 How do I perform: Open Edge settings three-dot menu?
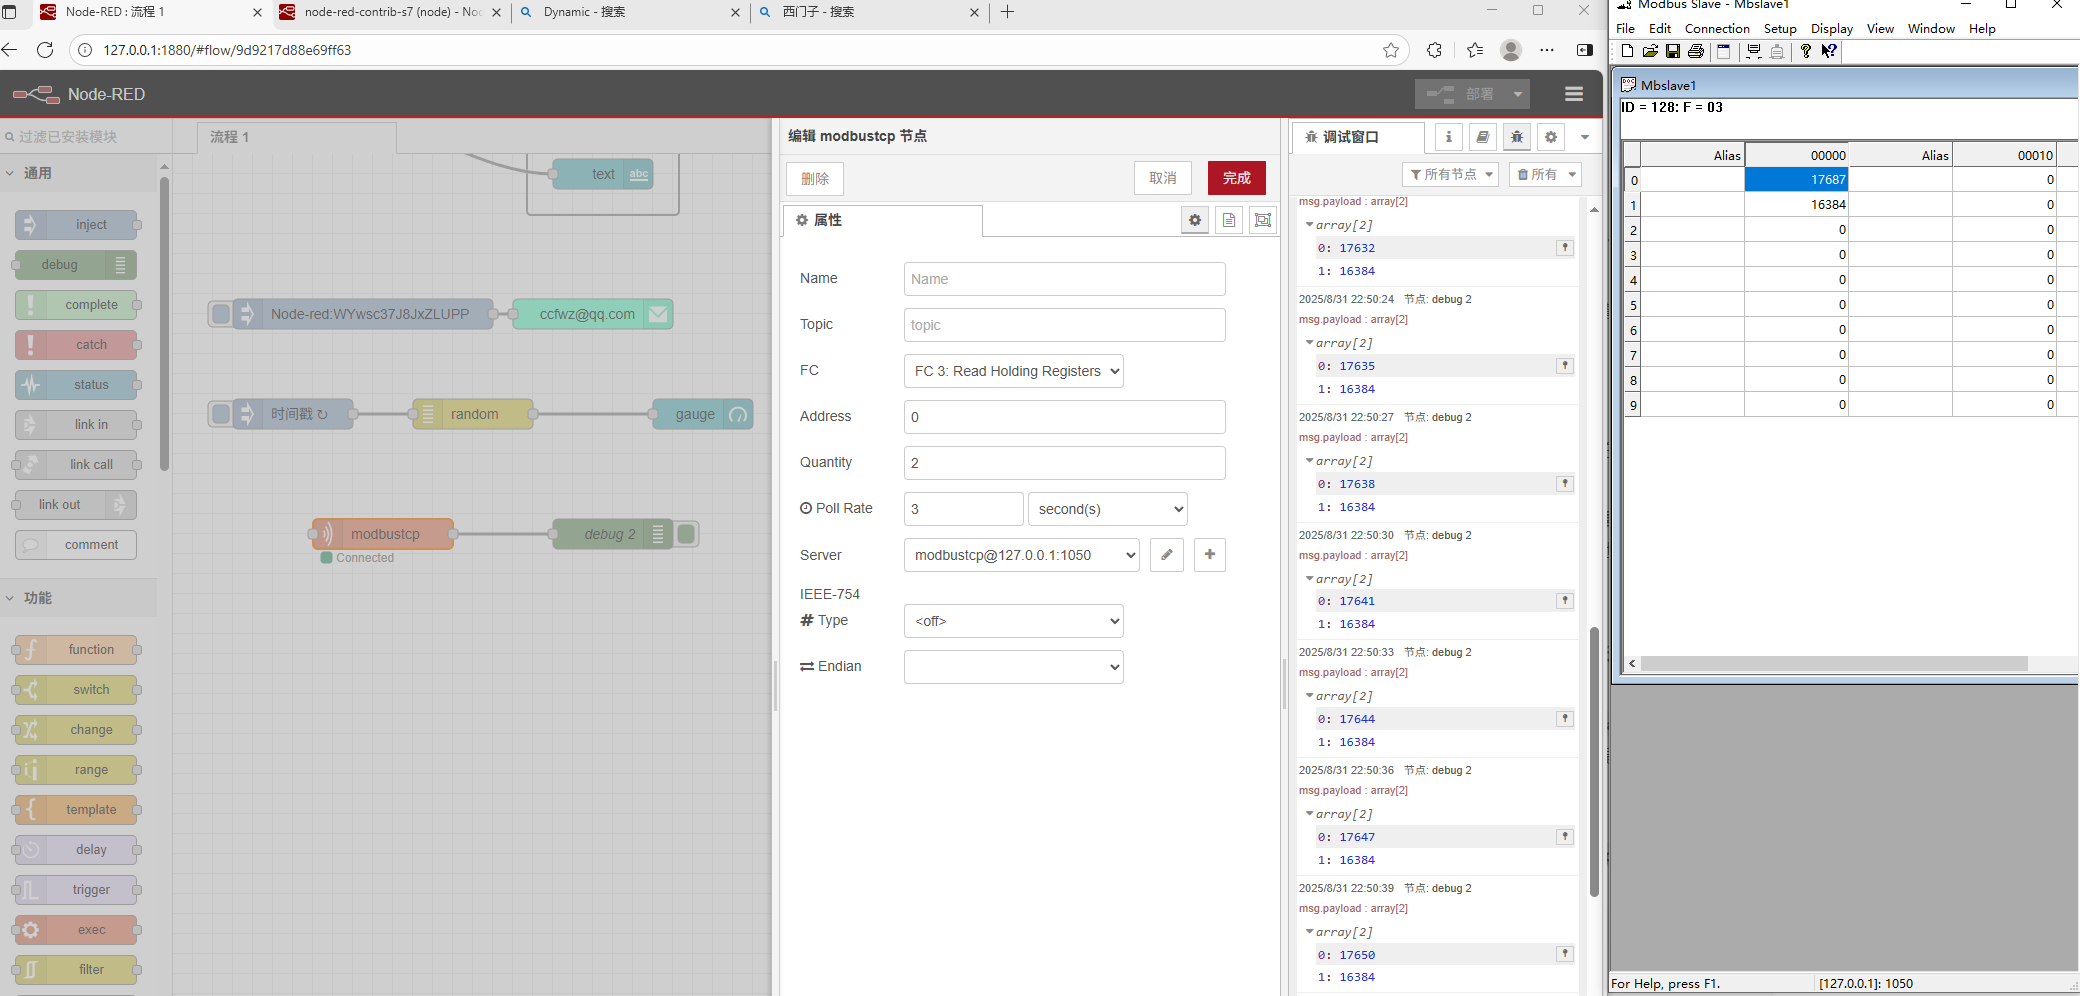[x=1547, y=50]
